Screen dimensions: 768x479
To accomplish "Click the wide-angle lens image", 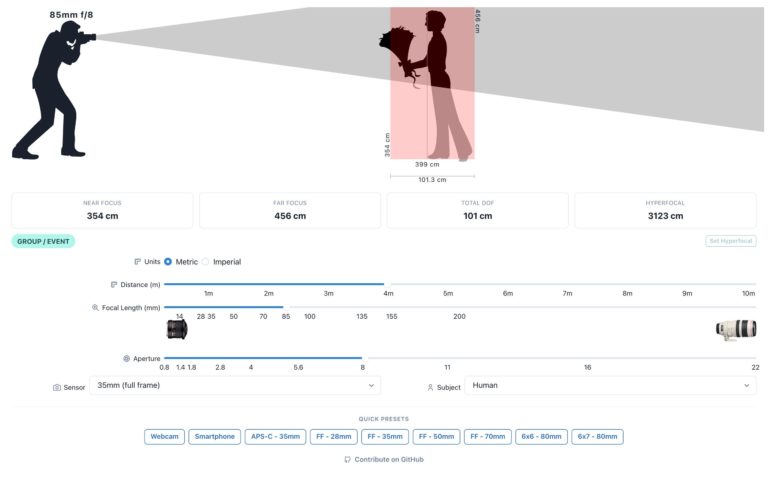I will [x=177, y=329].
